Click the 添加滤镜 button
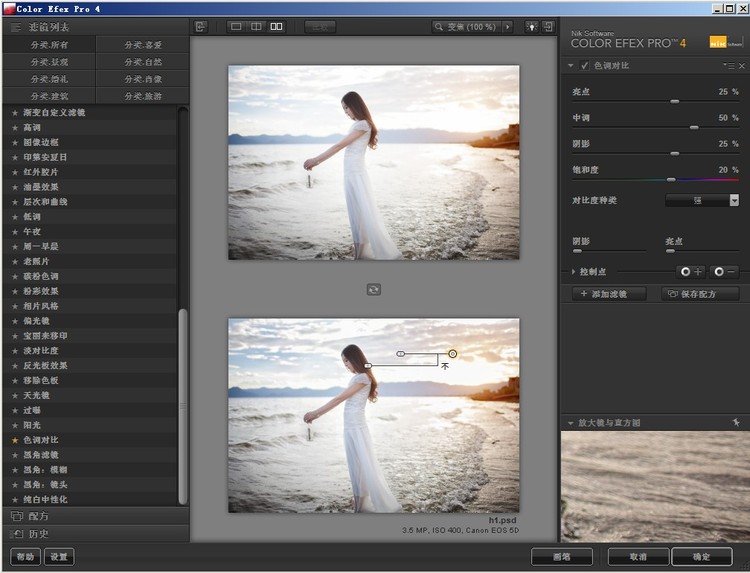Image resolution: width=750 pixels, height=573 pixels. [x=609, y=294]
